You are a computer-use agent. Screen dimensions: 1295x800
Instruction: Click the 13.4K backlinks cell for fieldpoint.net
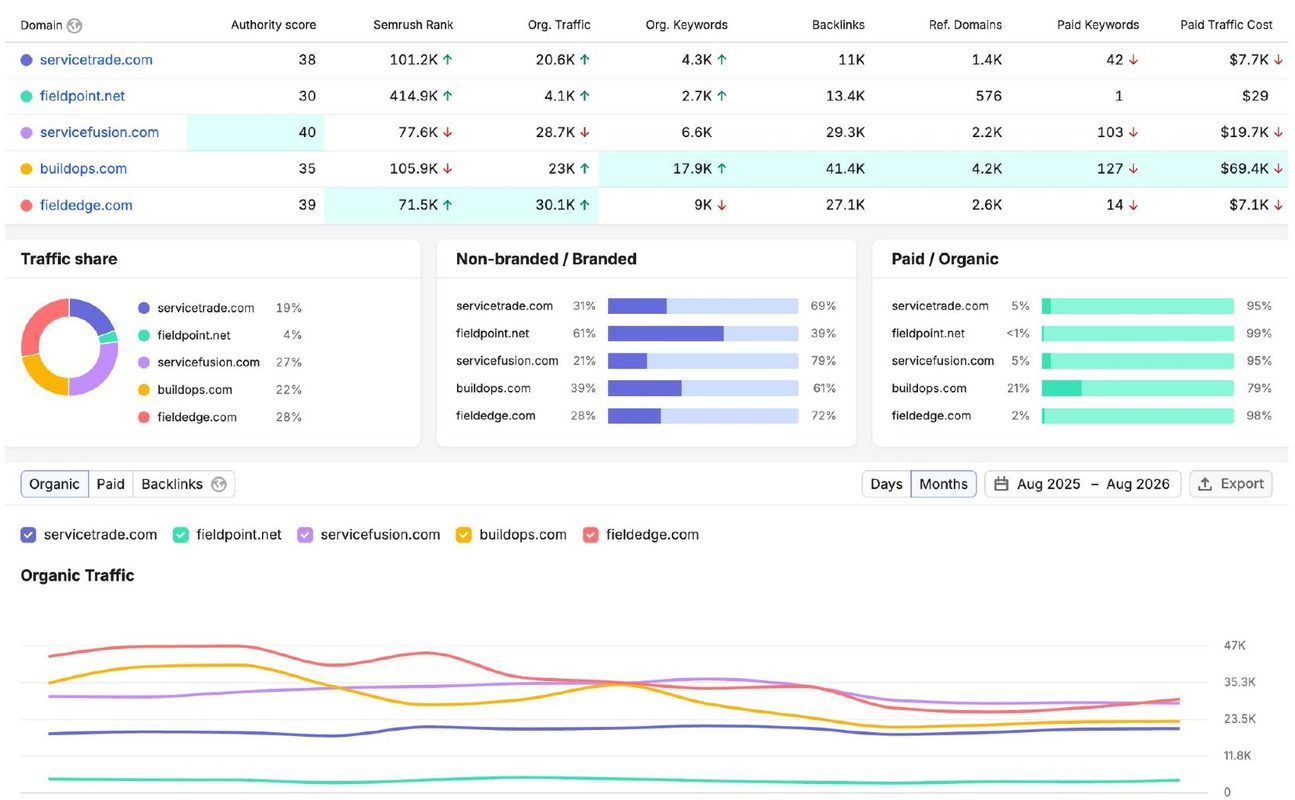[845, 96]
